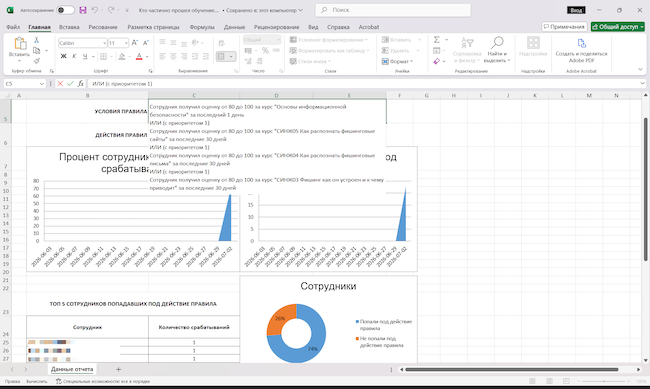Screen dimensions: 650x389
Task: Click the Cut scissors icon
Action: tap(36, 40)
